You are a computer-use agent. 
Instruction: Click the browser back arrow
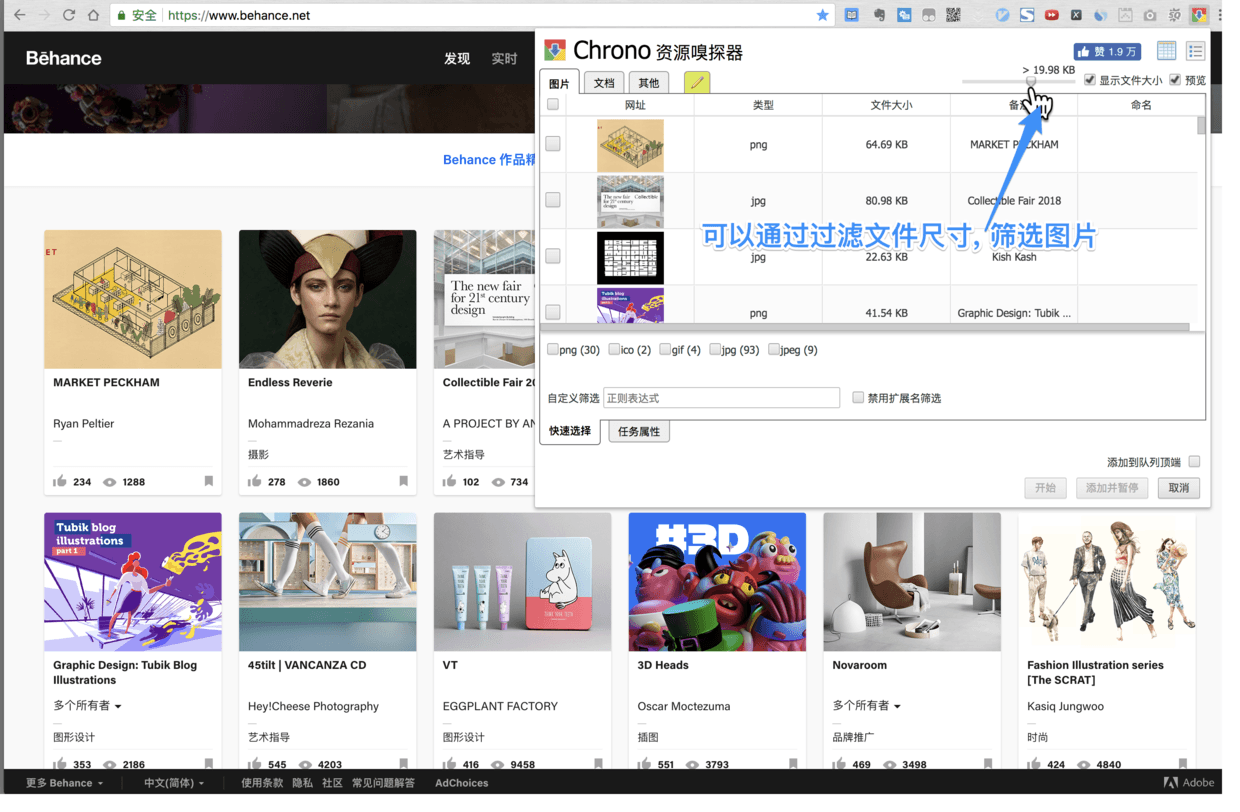(19, 15)
